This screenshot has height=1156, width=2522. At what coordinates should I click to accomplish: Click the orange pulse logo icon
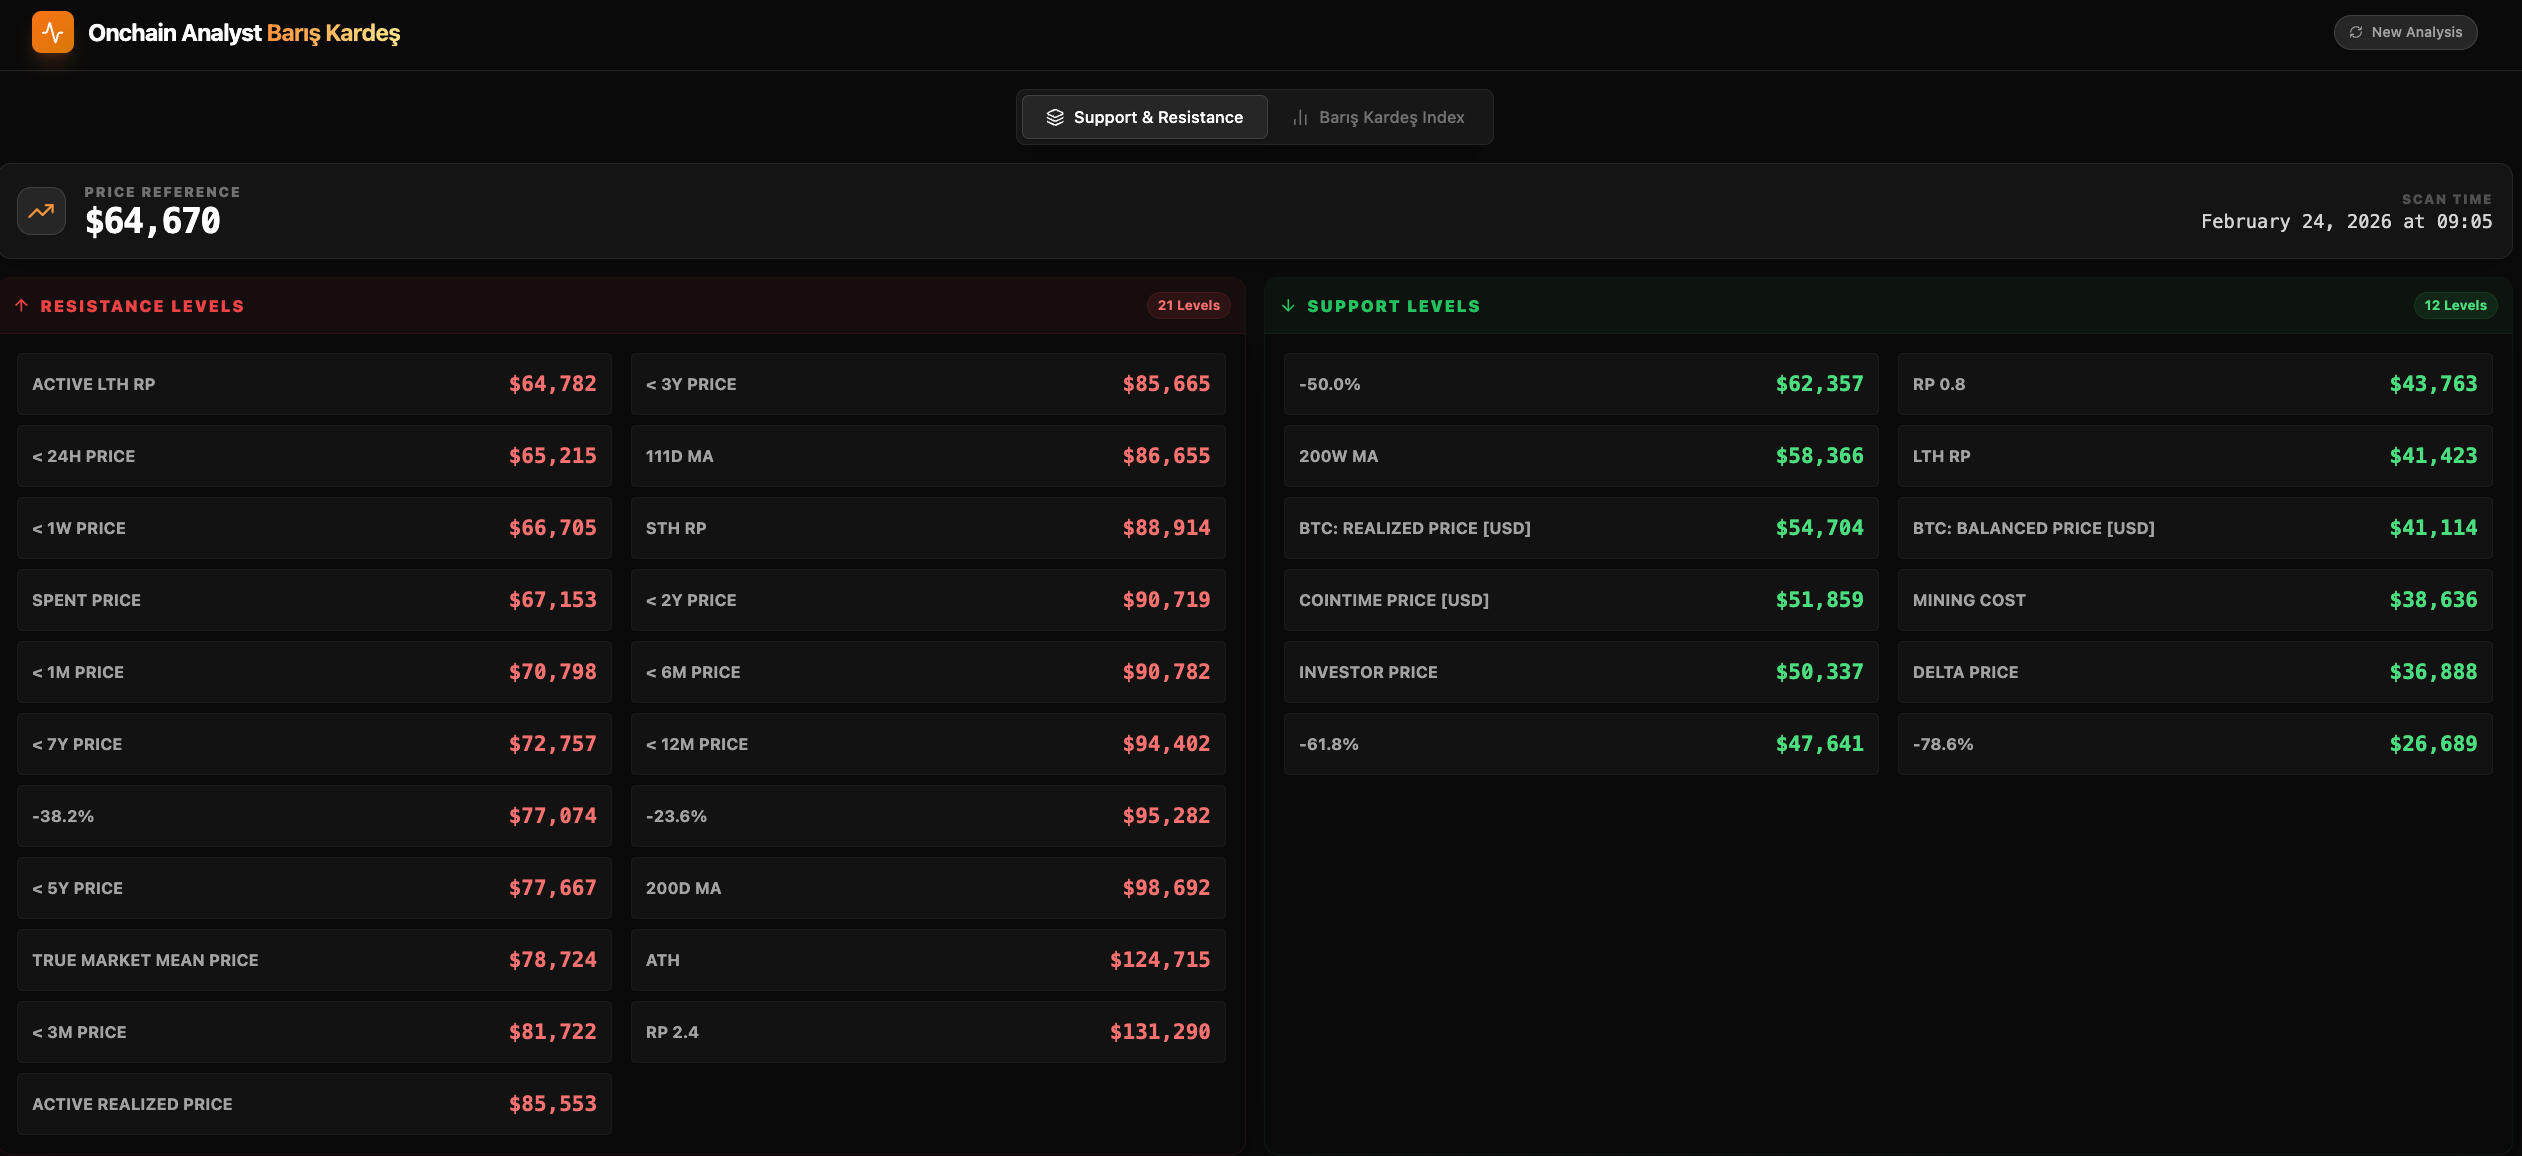point(52,32)
